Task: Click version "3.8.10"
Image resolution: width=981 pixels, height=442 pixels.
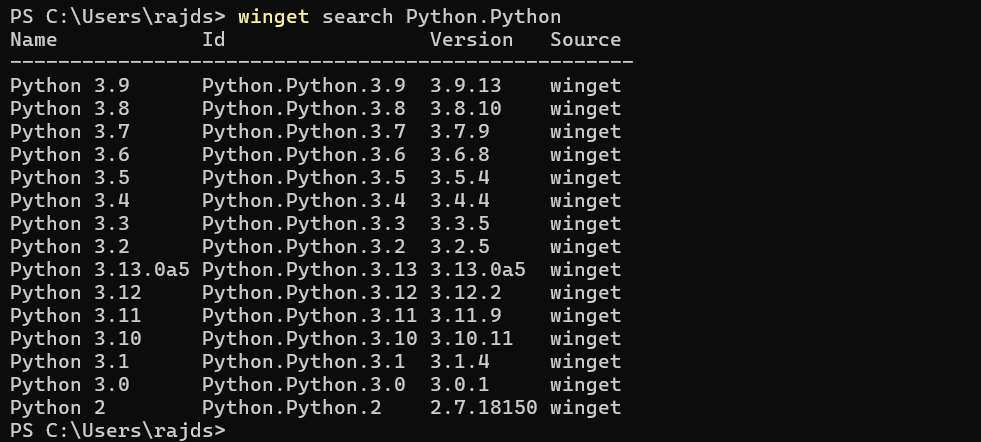Action: coord(465,108)
